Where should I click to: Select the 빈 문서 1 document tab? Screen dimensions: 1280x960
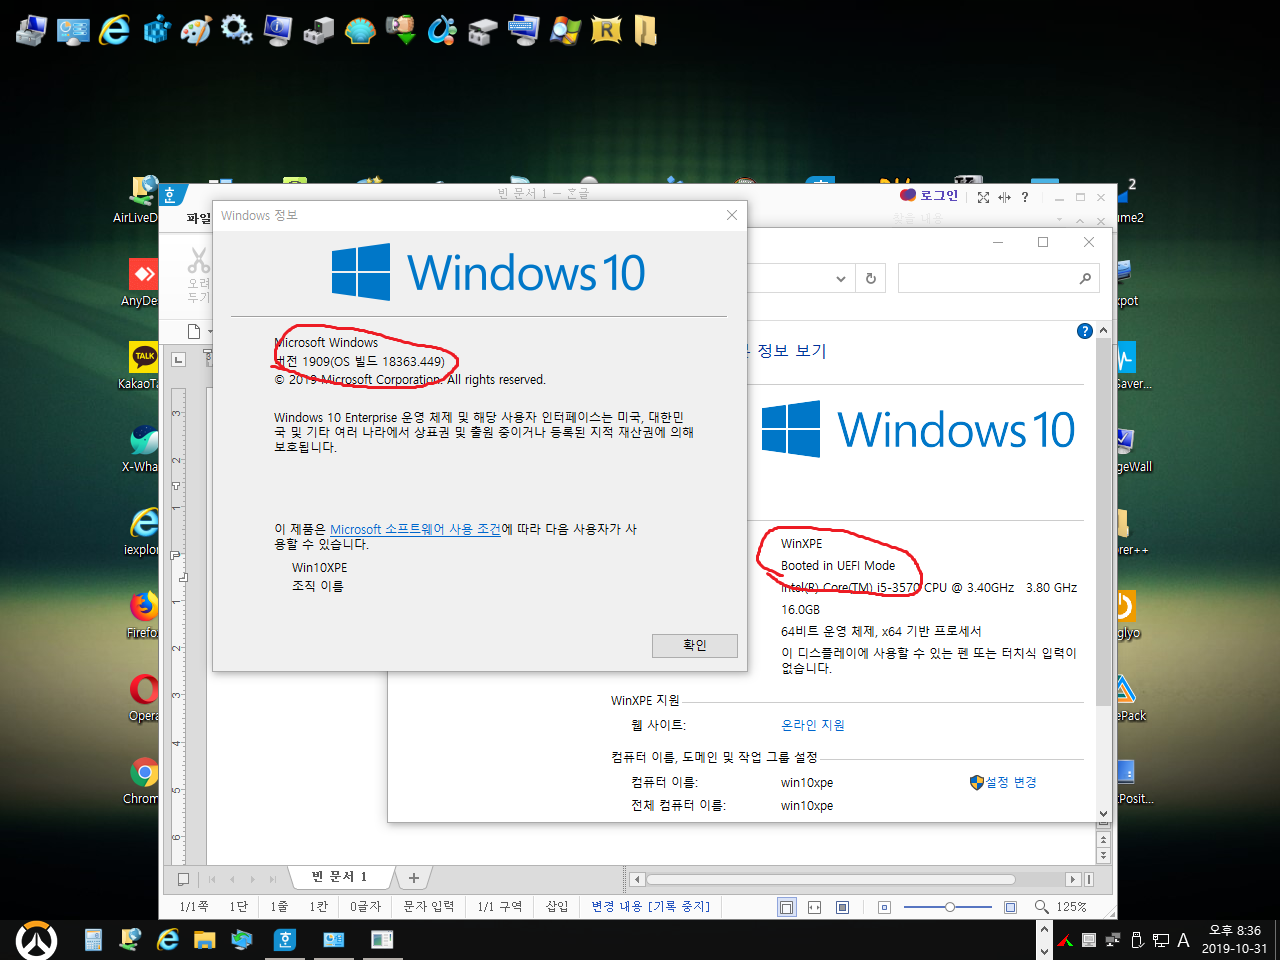[339, 877]
